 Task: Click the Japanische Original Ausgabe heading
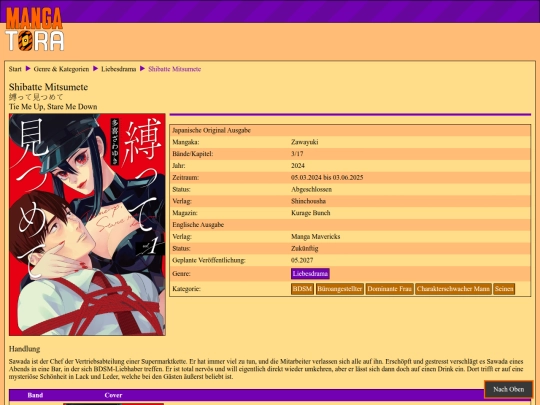click(x=211, y=130)
